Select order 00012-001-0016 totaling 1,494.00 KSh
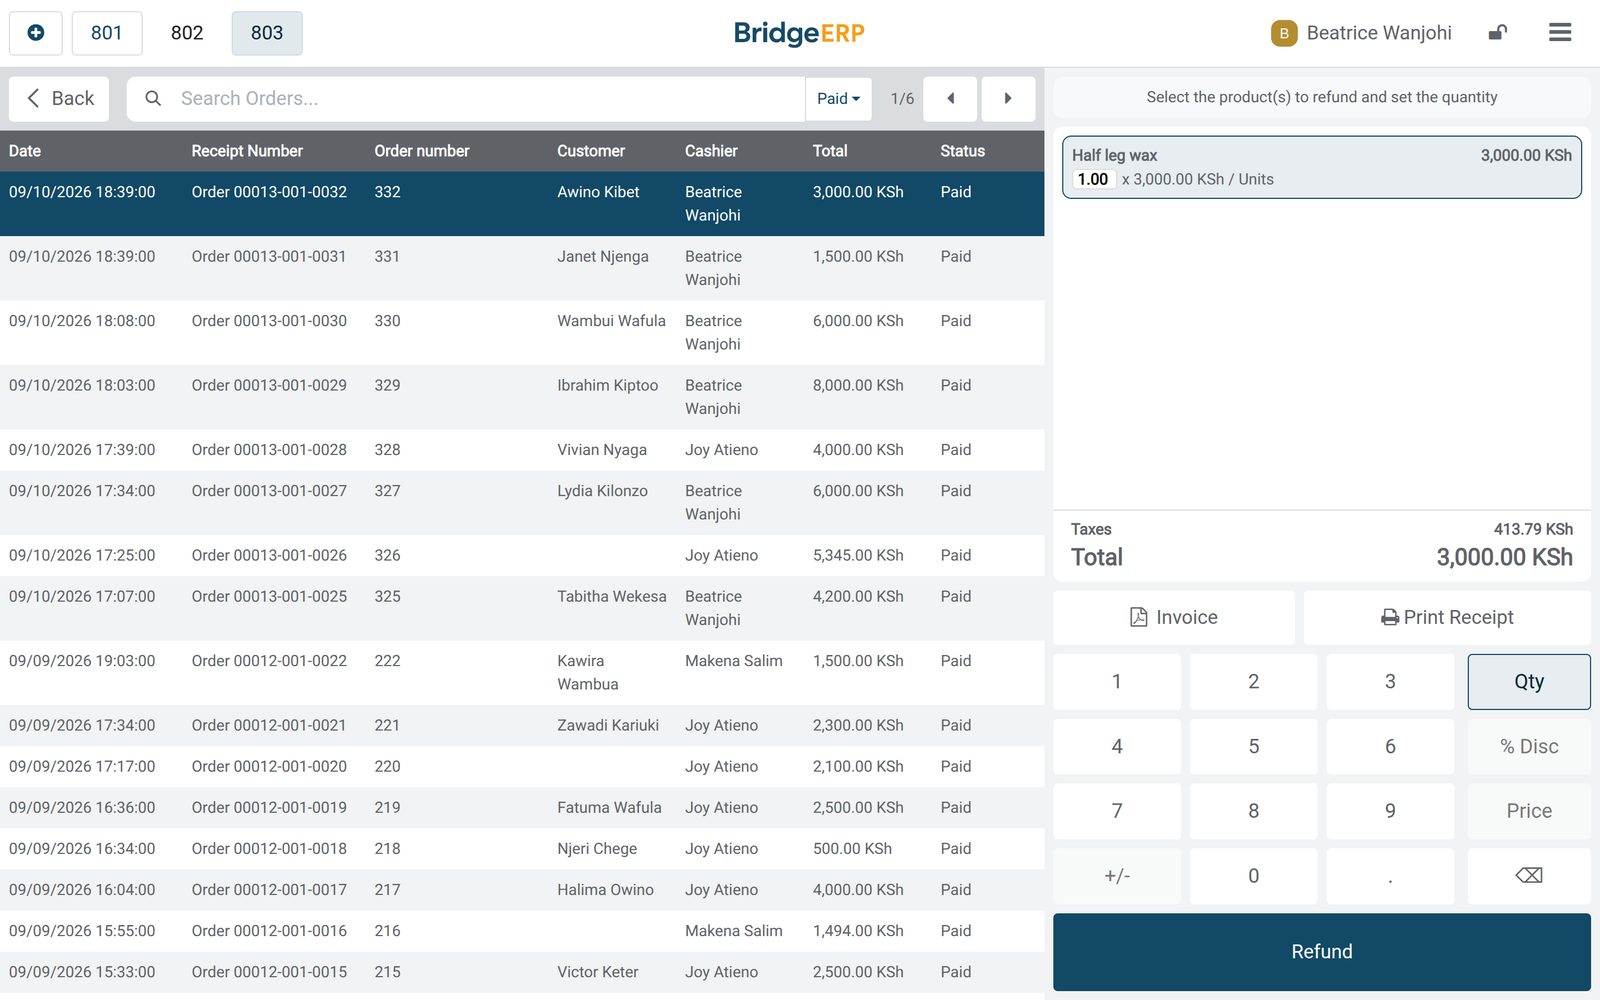Viewport: 1600px width, 1000px height. point(522,931)
